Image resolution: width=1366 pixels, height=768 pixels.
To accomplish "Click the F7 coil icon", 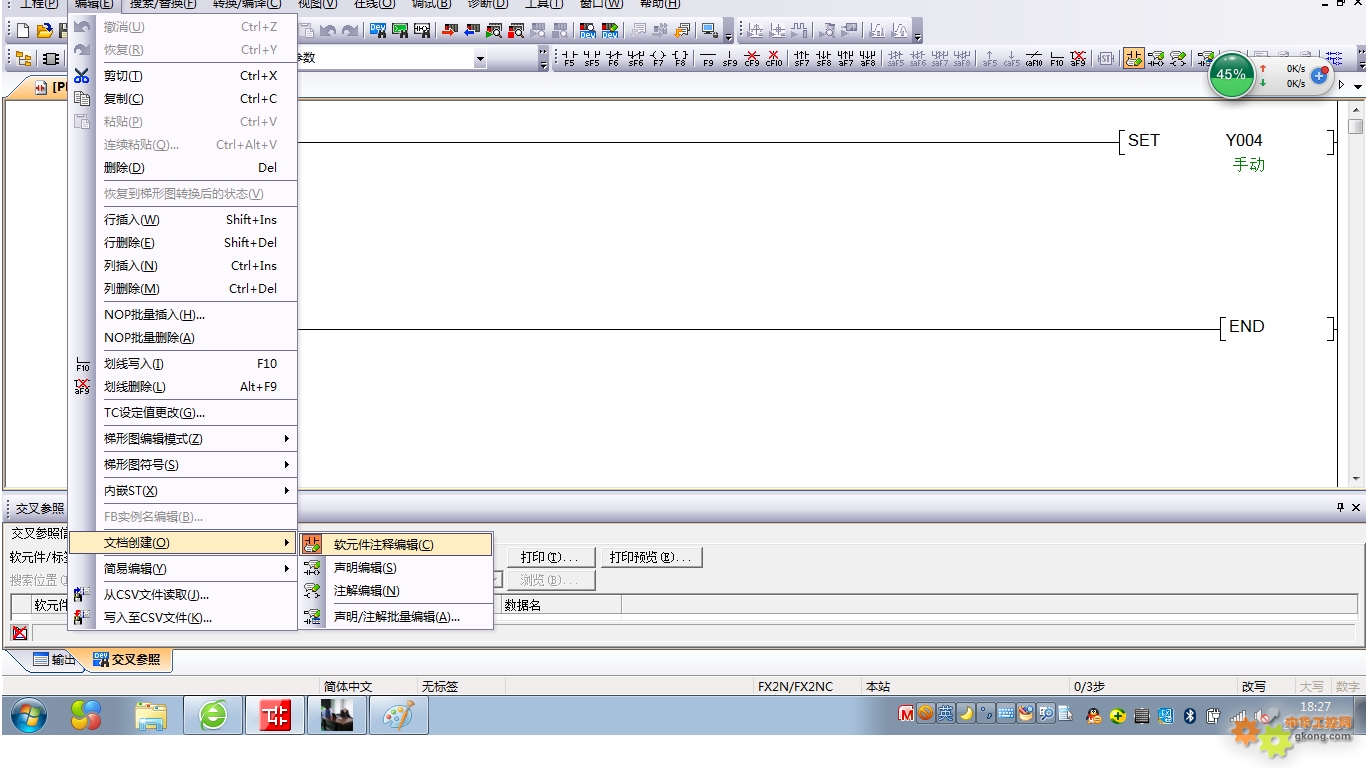I will (x=658, y=59).
